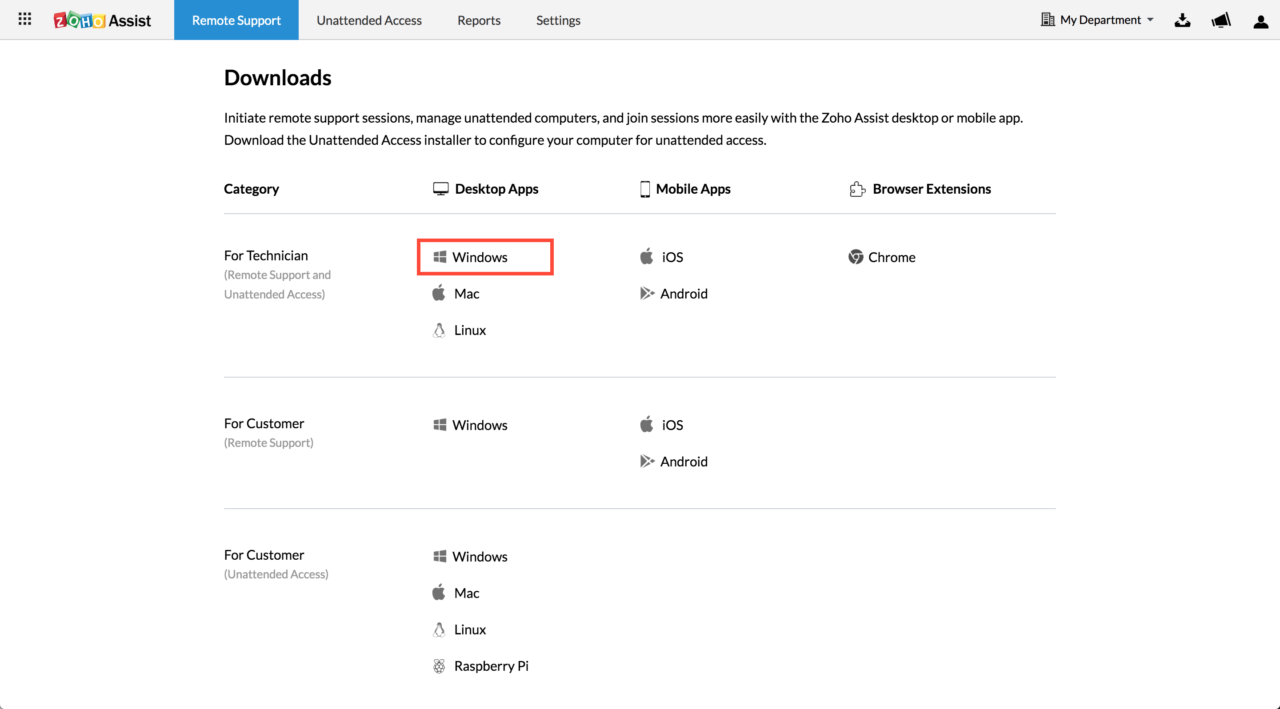Download highlighted Windows app for Technician
This screenshot has height=709, width=1280.
click(x=480, y=257)
